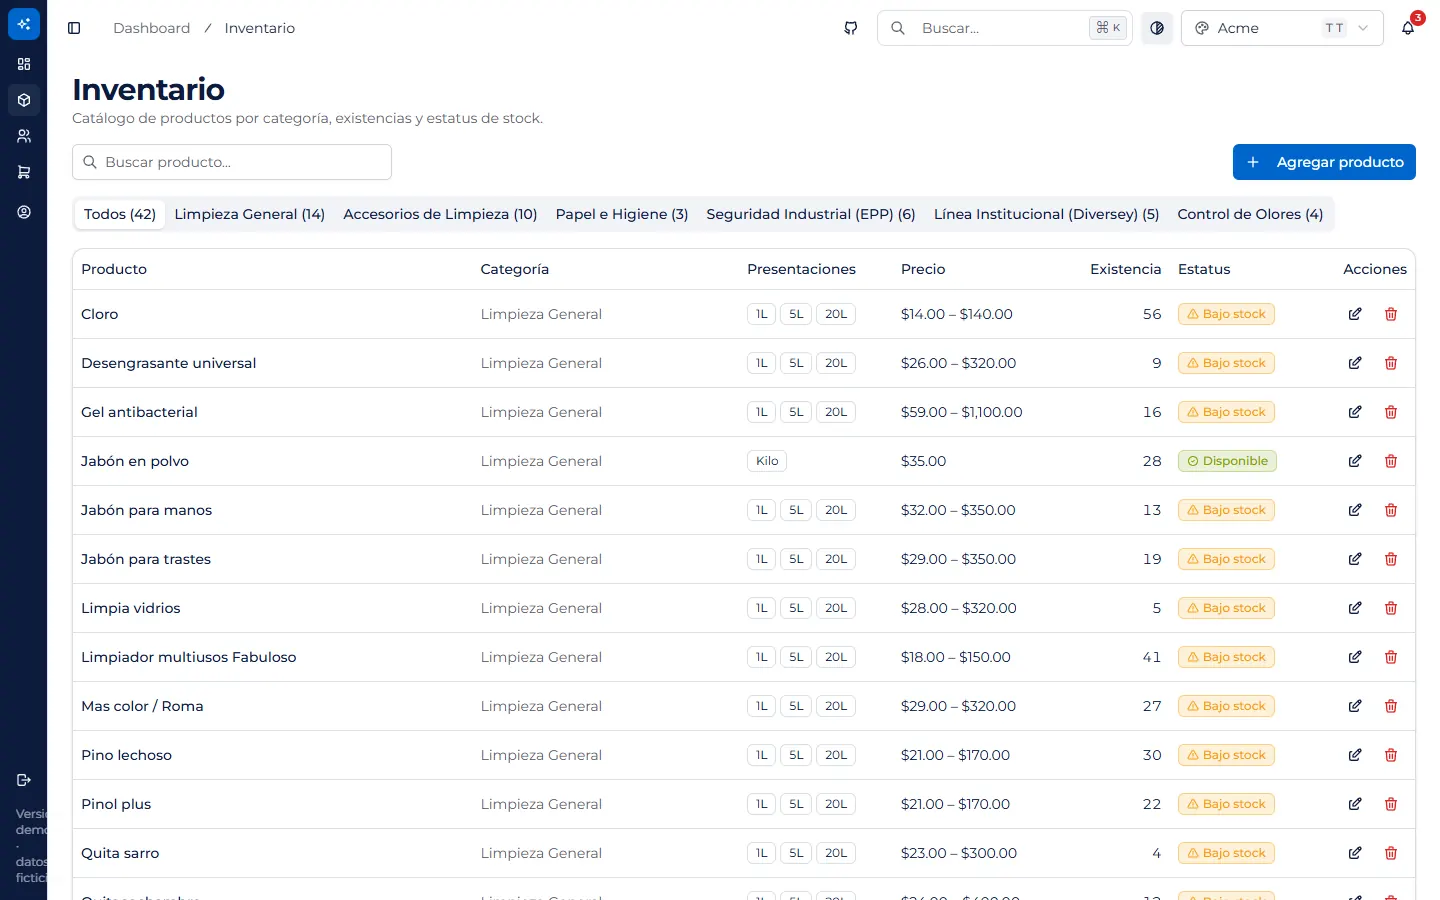Expand the Acme workspace switcher

(1282, 28)
